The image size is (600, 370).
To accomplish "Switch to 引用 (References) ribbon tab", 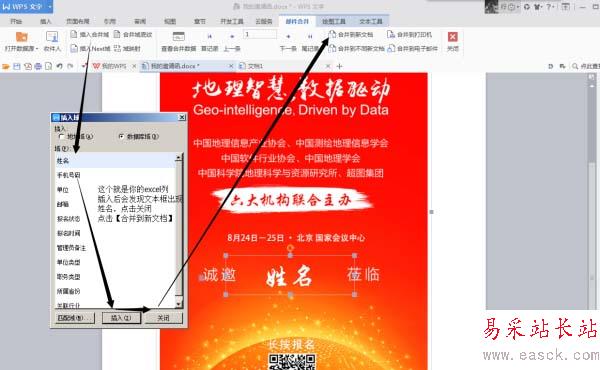I will [110, 21].
